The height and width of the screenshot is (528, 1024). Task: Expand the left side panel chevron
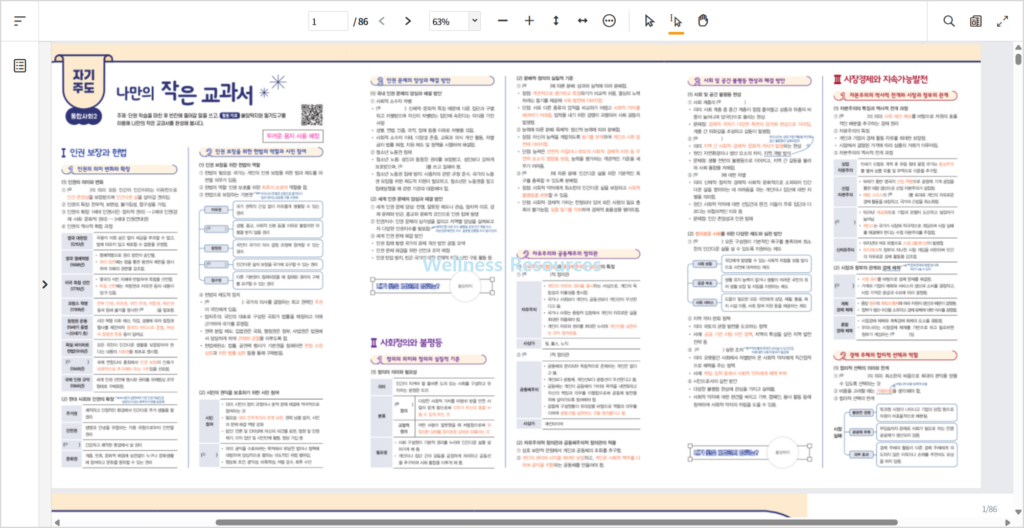click(44, 284)
